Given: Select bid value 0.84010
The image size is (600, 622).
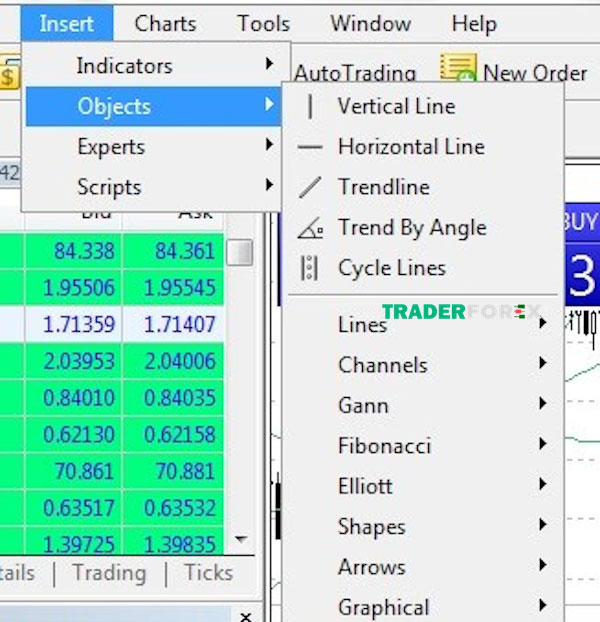Looking at the screenshot, I should 79,398.
